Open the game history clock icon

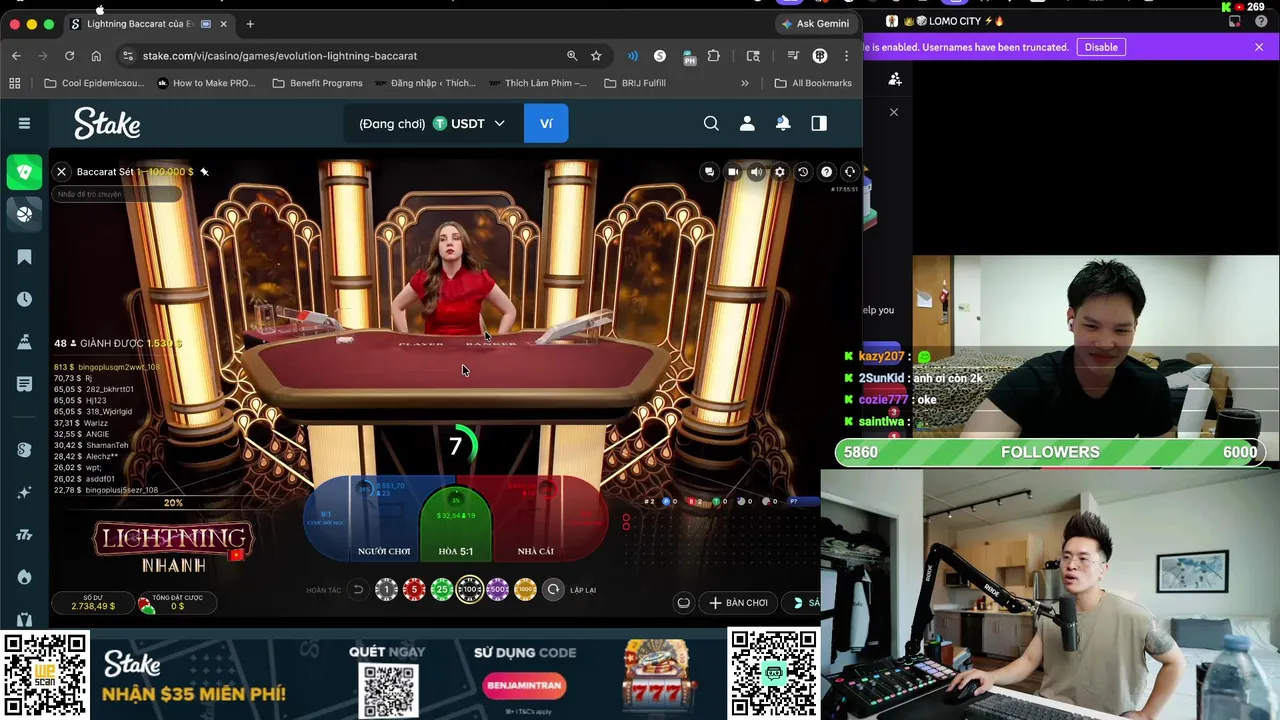803,172
